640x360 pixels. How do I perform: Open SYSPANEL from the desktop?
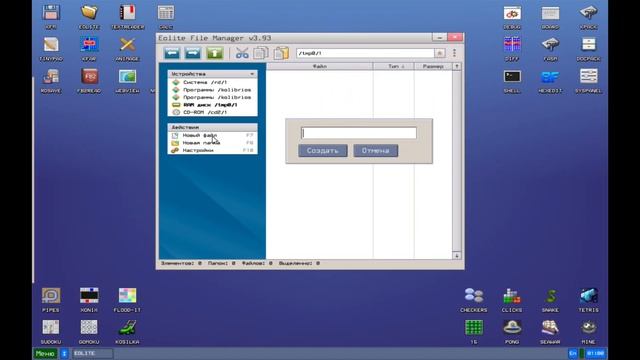point(589,81)
